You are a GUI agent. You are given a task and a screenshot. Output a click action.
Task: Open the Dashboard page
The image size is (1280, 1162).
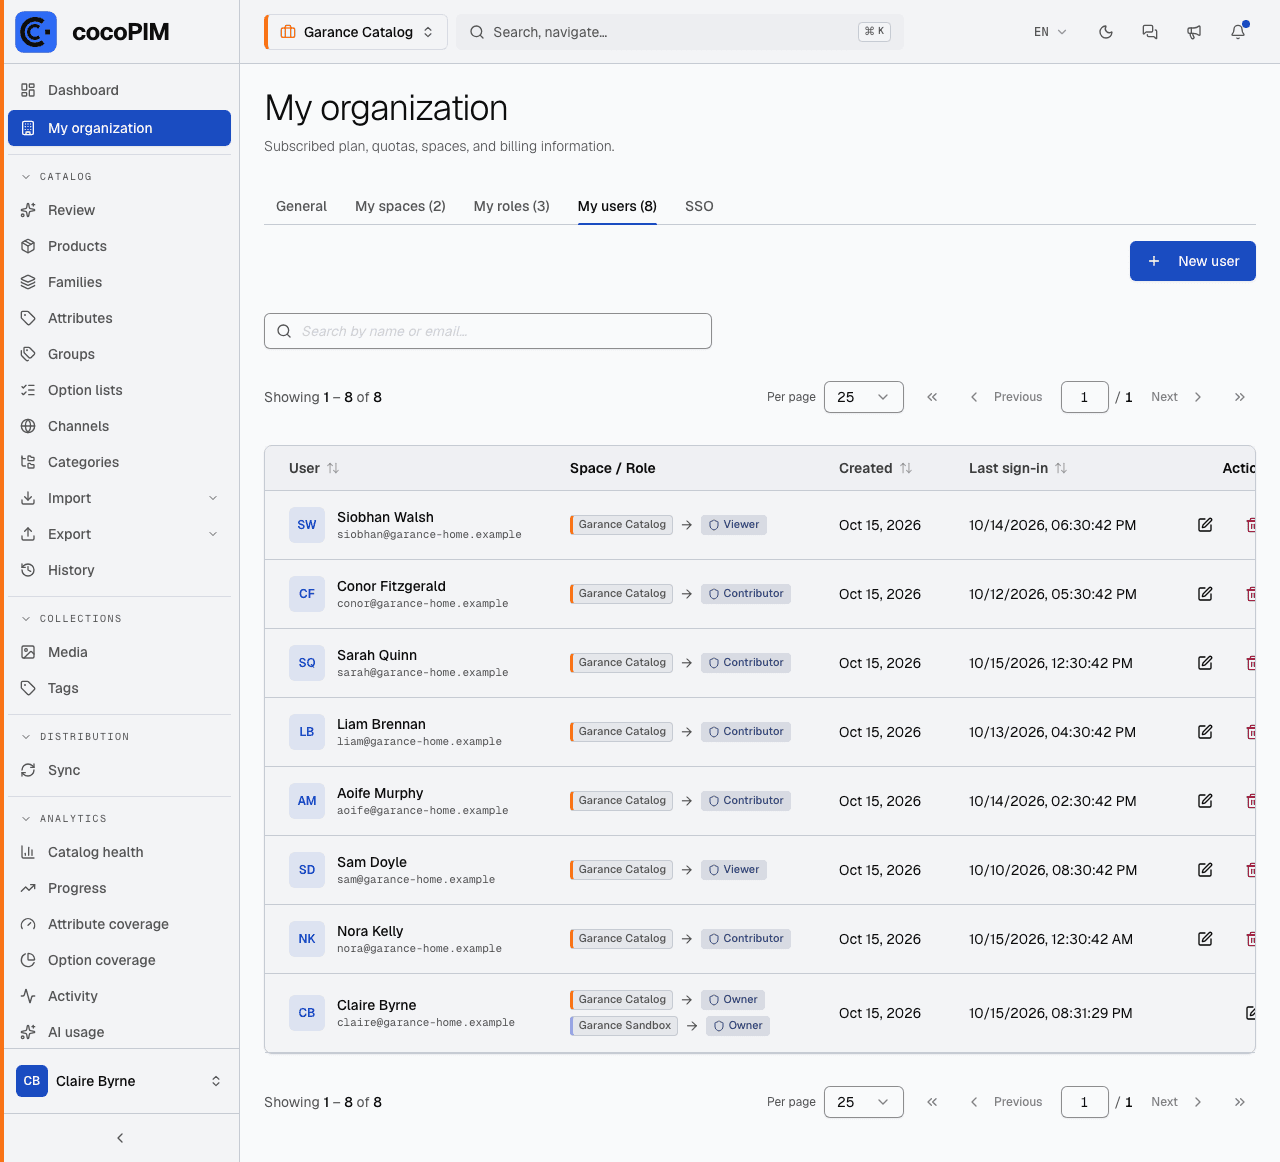pyautogui.click(x=120, y=90)
